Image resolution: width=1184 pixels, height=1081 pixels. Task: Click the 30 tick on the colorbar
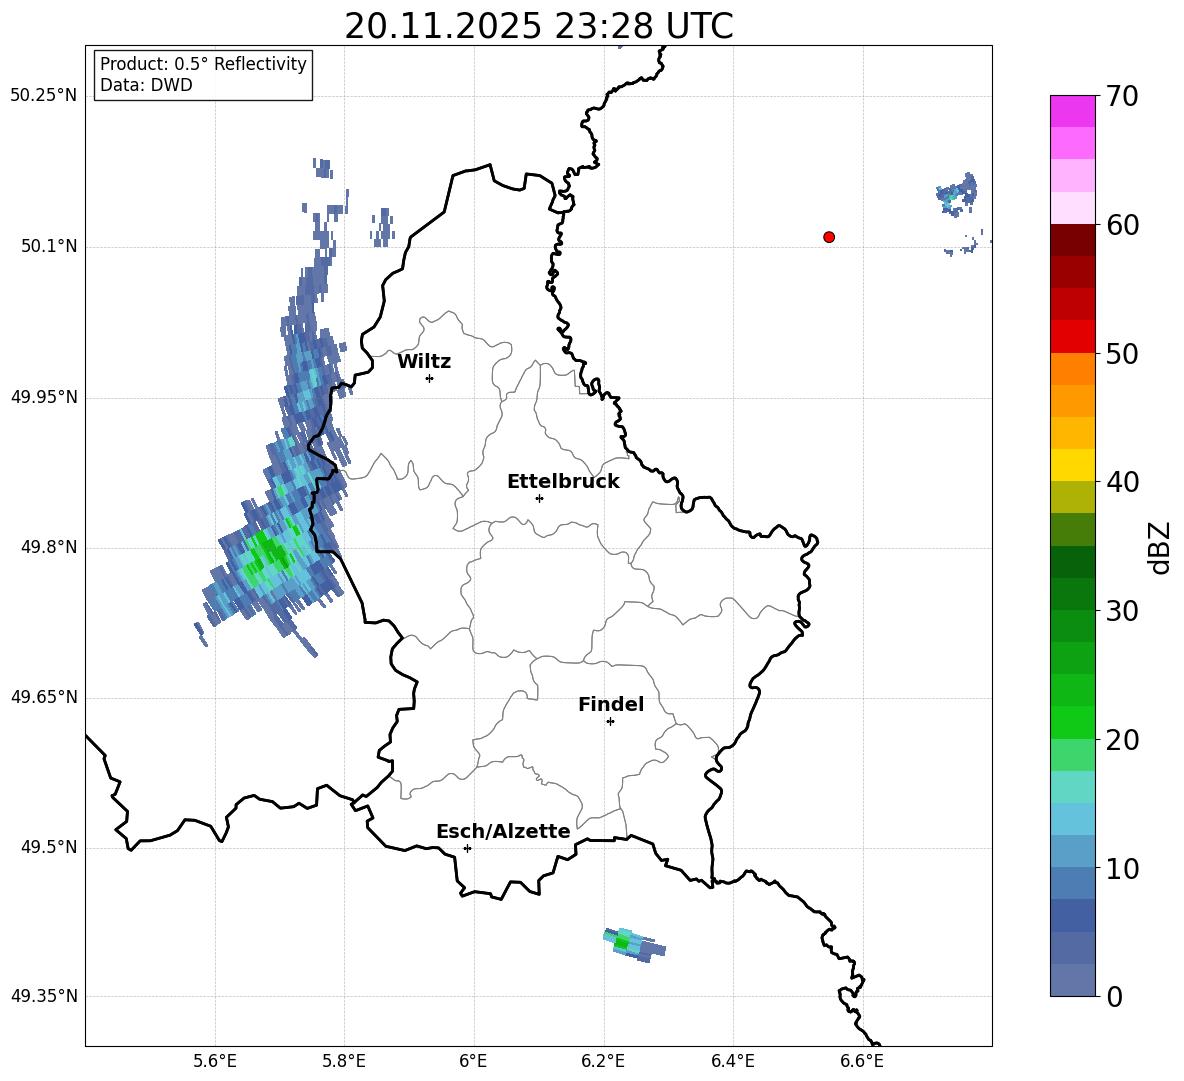(1122, 611)
